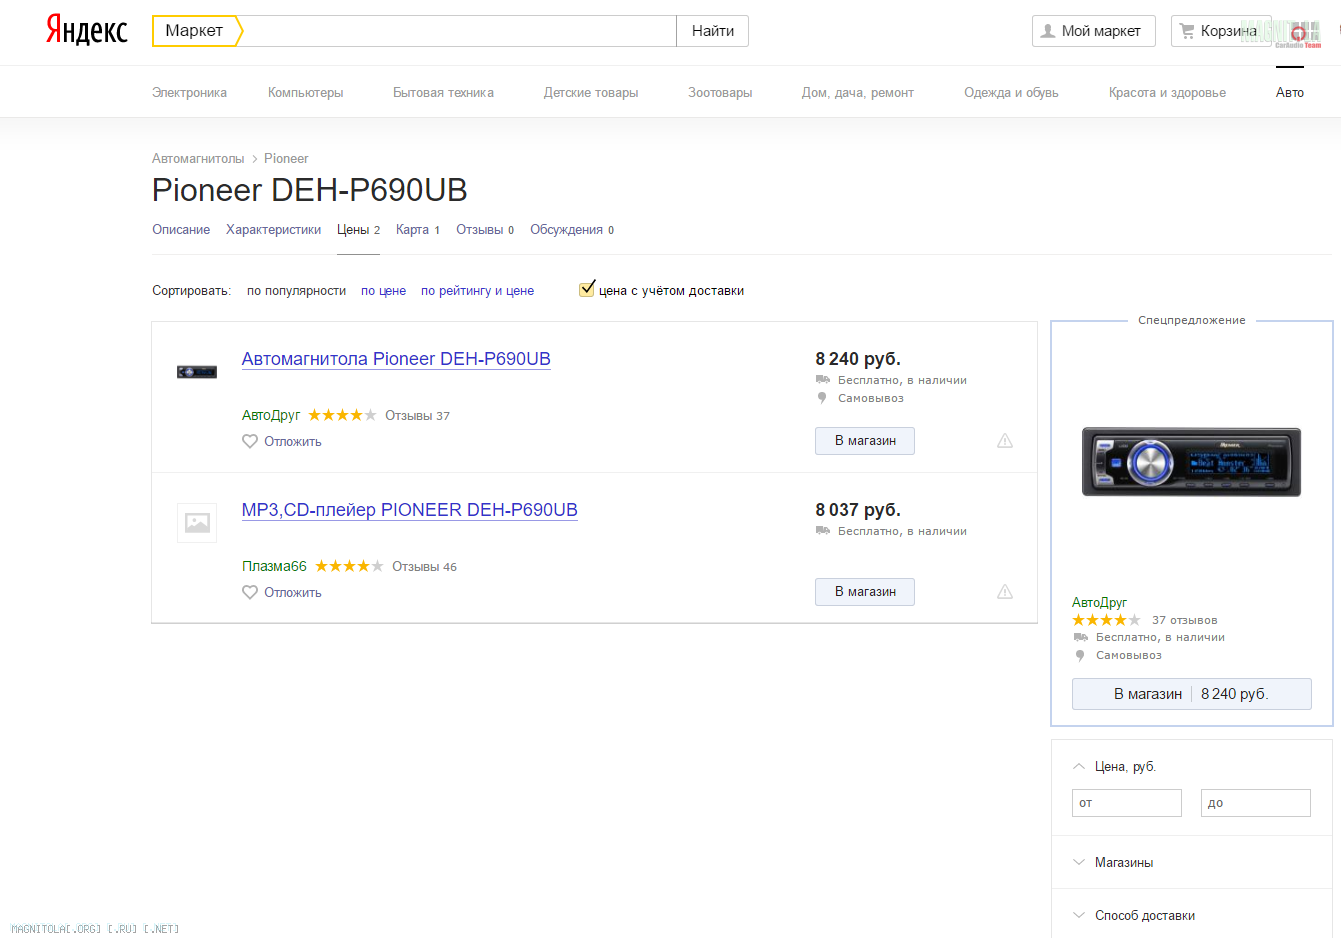Click cart icon in Корзина button
Viewport: 1341px width, 938px height.
(1187, 31)
